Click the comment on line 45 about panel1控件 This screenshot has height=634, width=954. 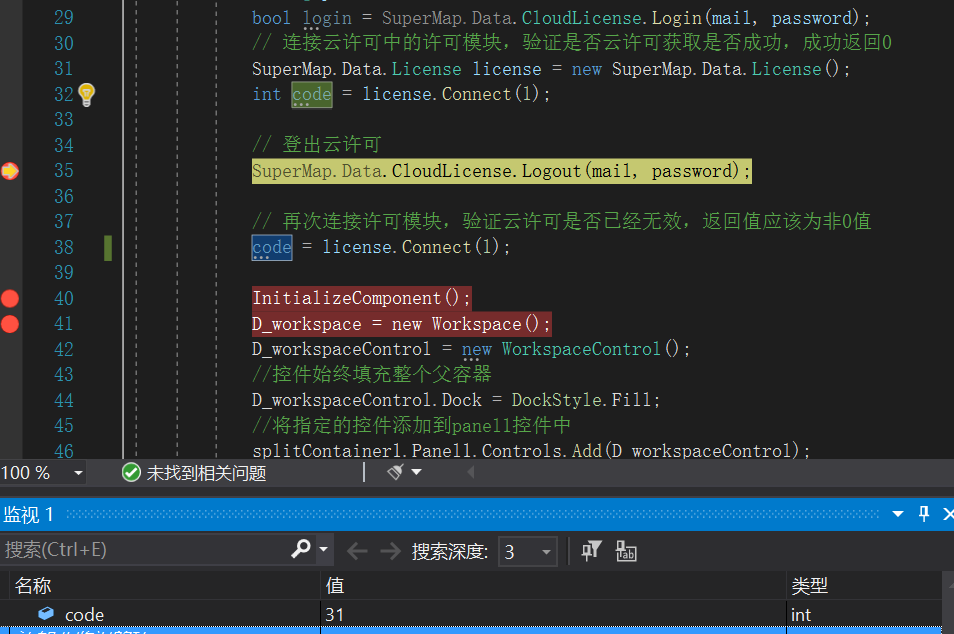pos(411,425)
